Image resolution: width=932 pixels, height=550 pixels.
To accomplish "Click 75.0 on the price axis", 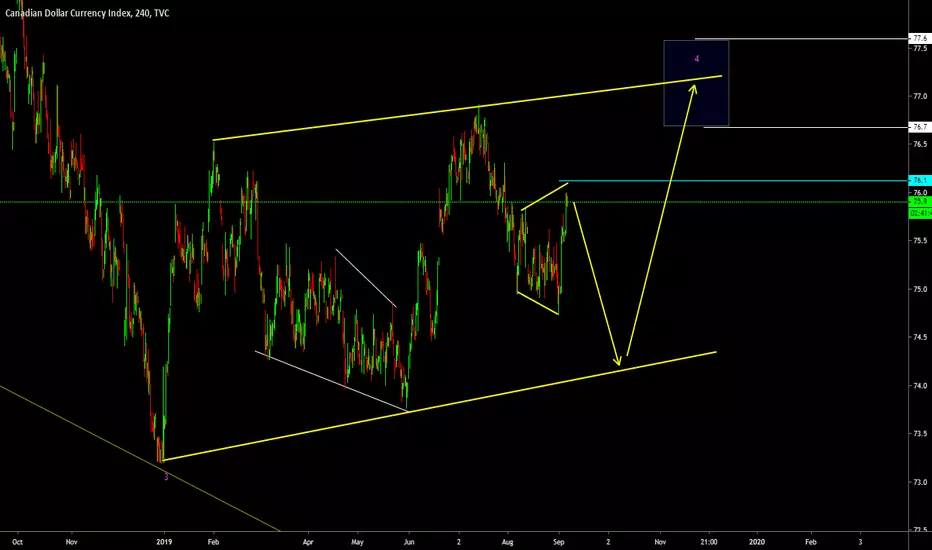I will point(920,289).
